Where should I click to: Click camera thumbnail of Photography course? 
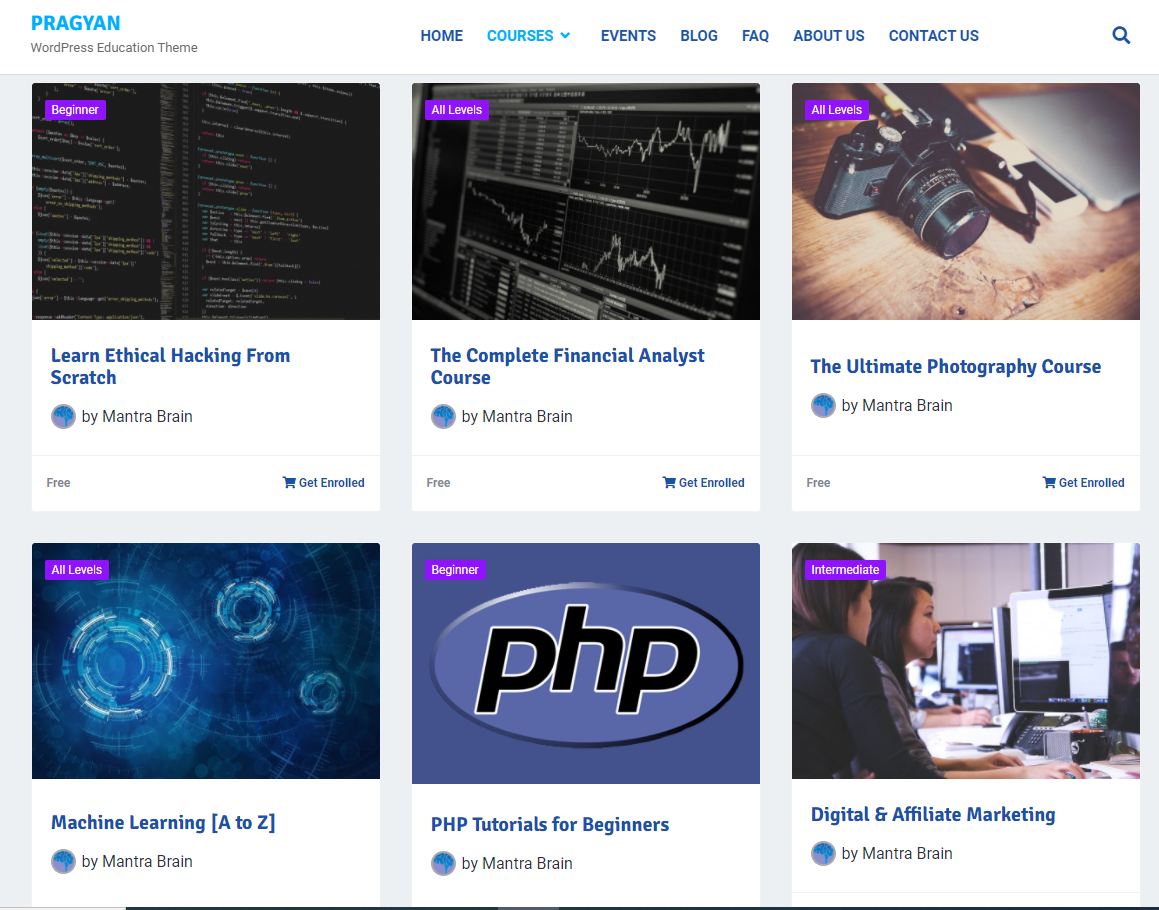pos(965,201)
